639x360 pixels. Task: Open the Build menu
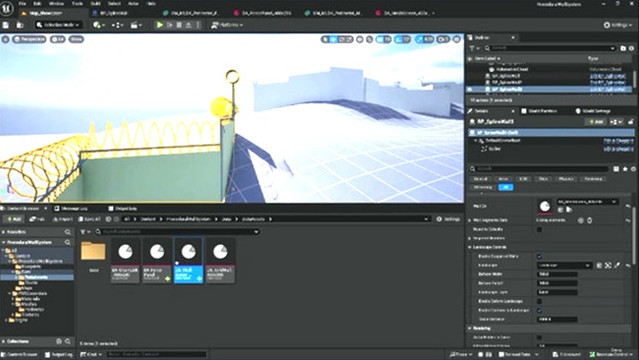96,4
